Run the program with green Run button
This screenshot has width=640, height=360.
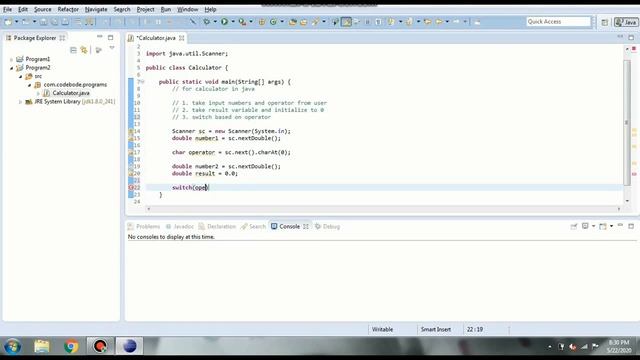224,22
